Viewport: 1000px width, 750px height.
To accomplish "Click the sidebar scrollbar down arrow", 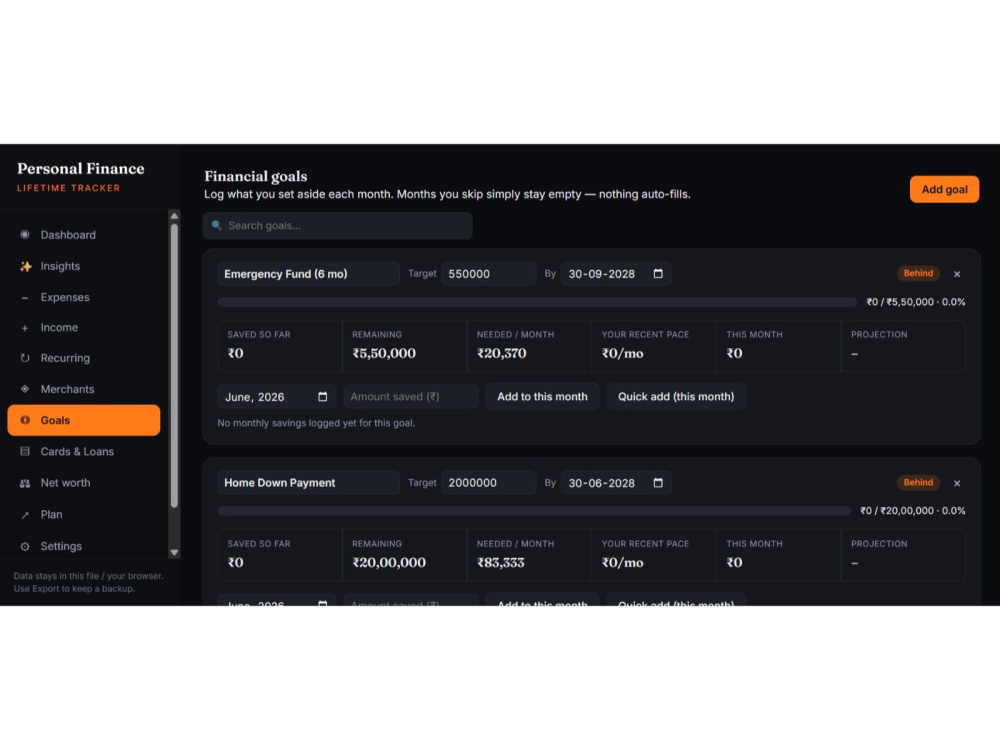I will [x=174, y=552].
